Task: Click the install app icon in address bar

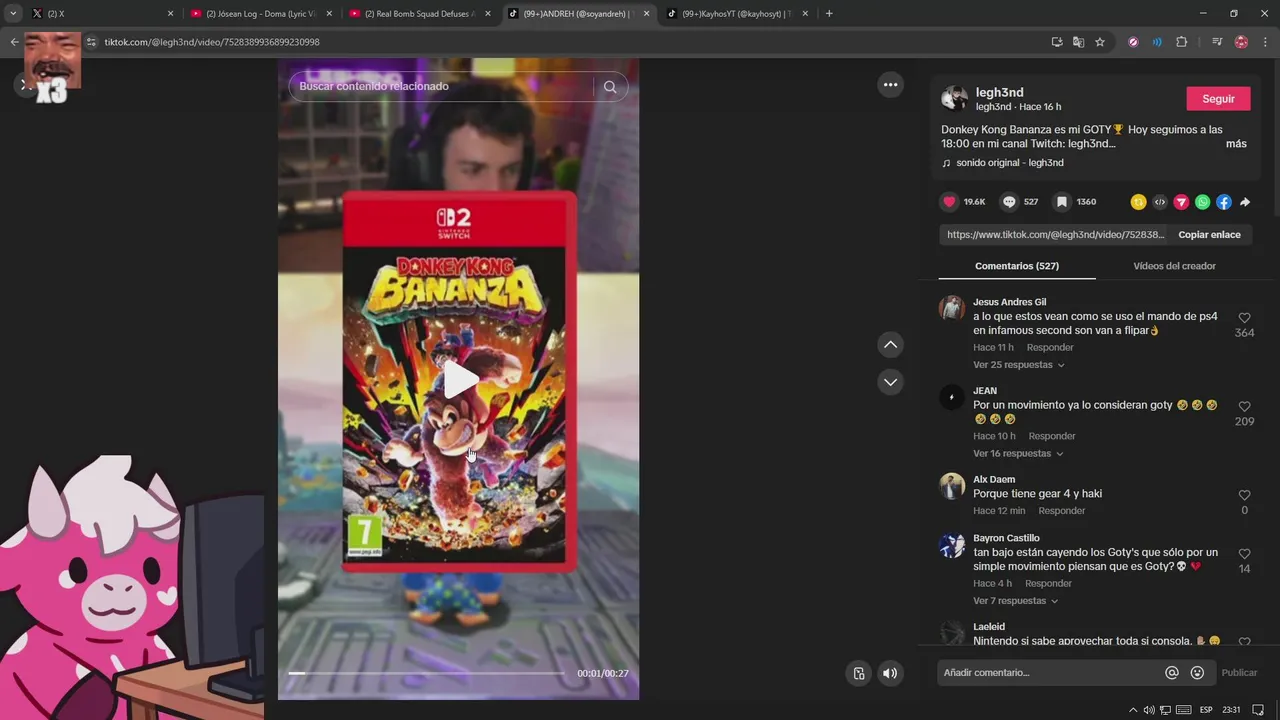Action: click(x=1057, y=42)
